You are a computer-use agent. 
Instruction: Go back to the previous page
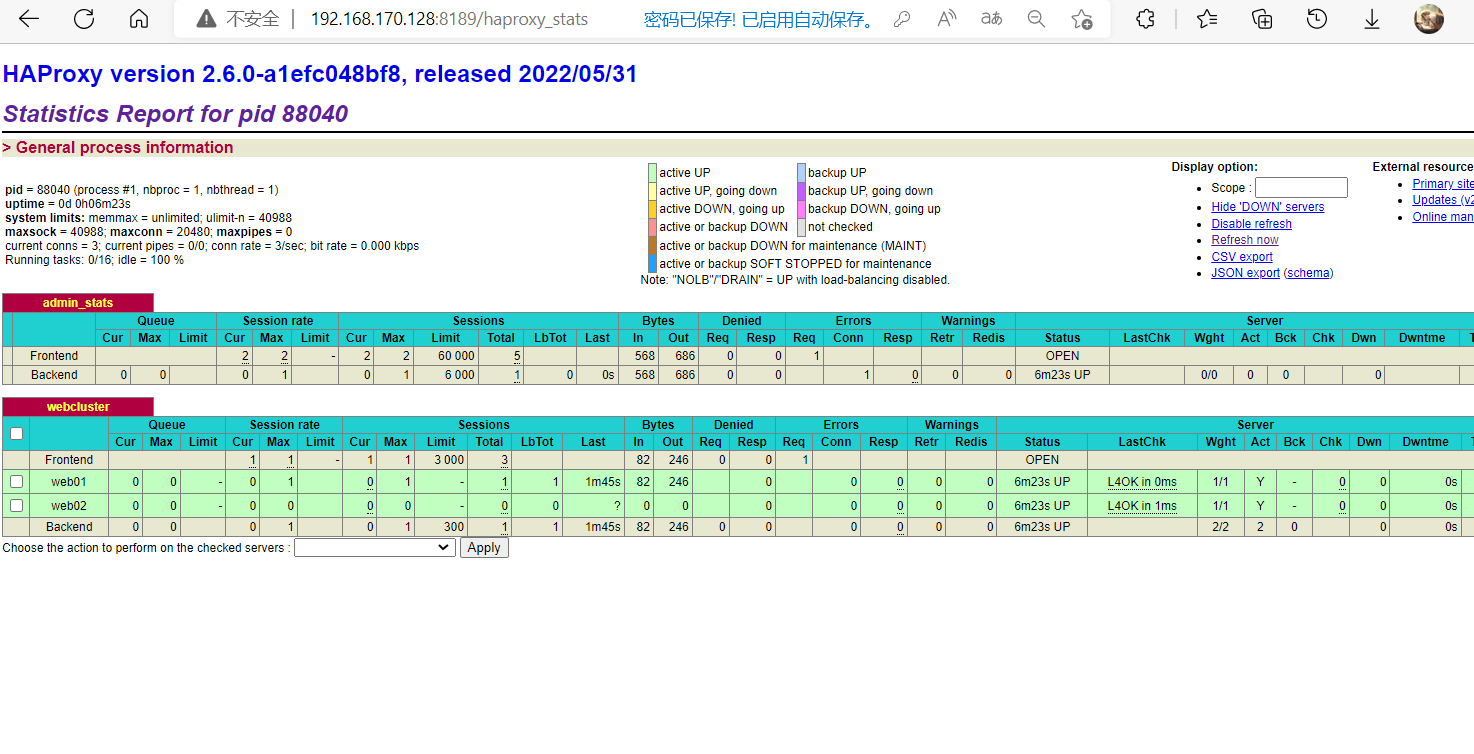29,19
